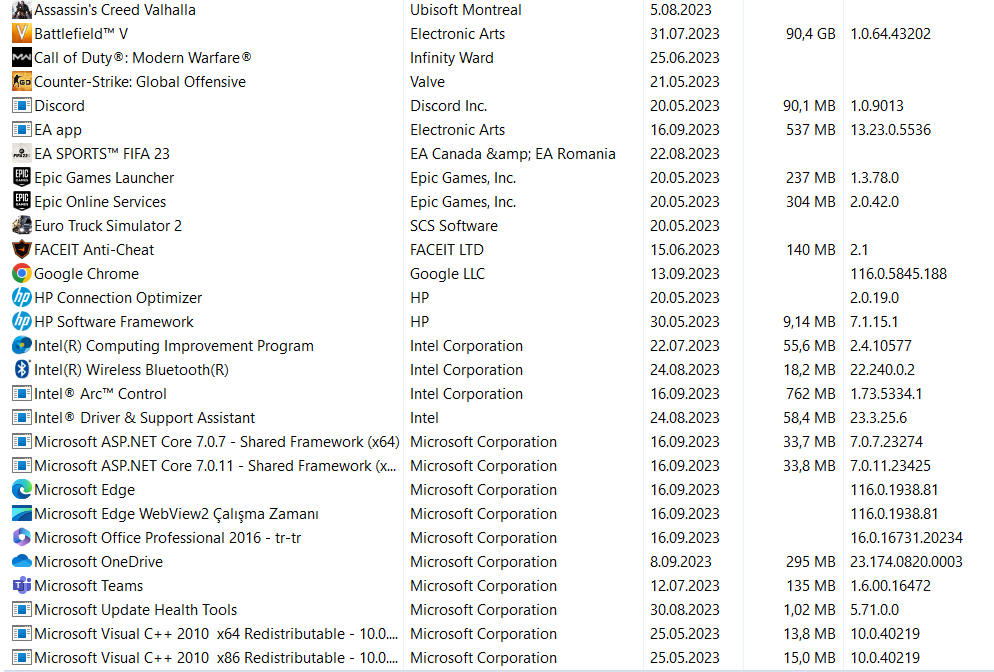Click version 1.0.64.43202
994x672 pixels.
coord(890,34)
